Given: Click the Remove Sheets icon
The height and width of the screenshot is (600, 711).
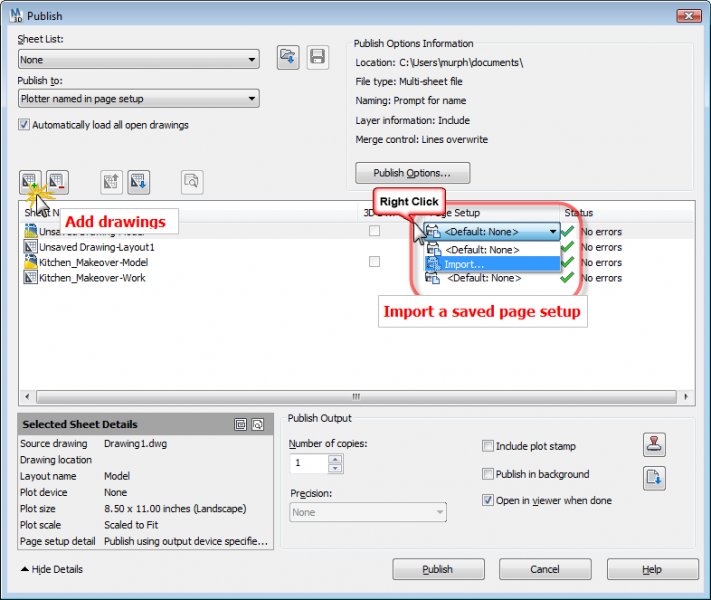Looking at the screenshot, I should [57, 182].
